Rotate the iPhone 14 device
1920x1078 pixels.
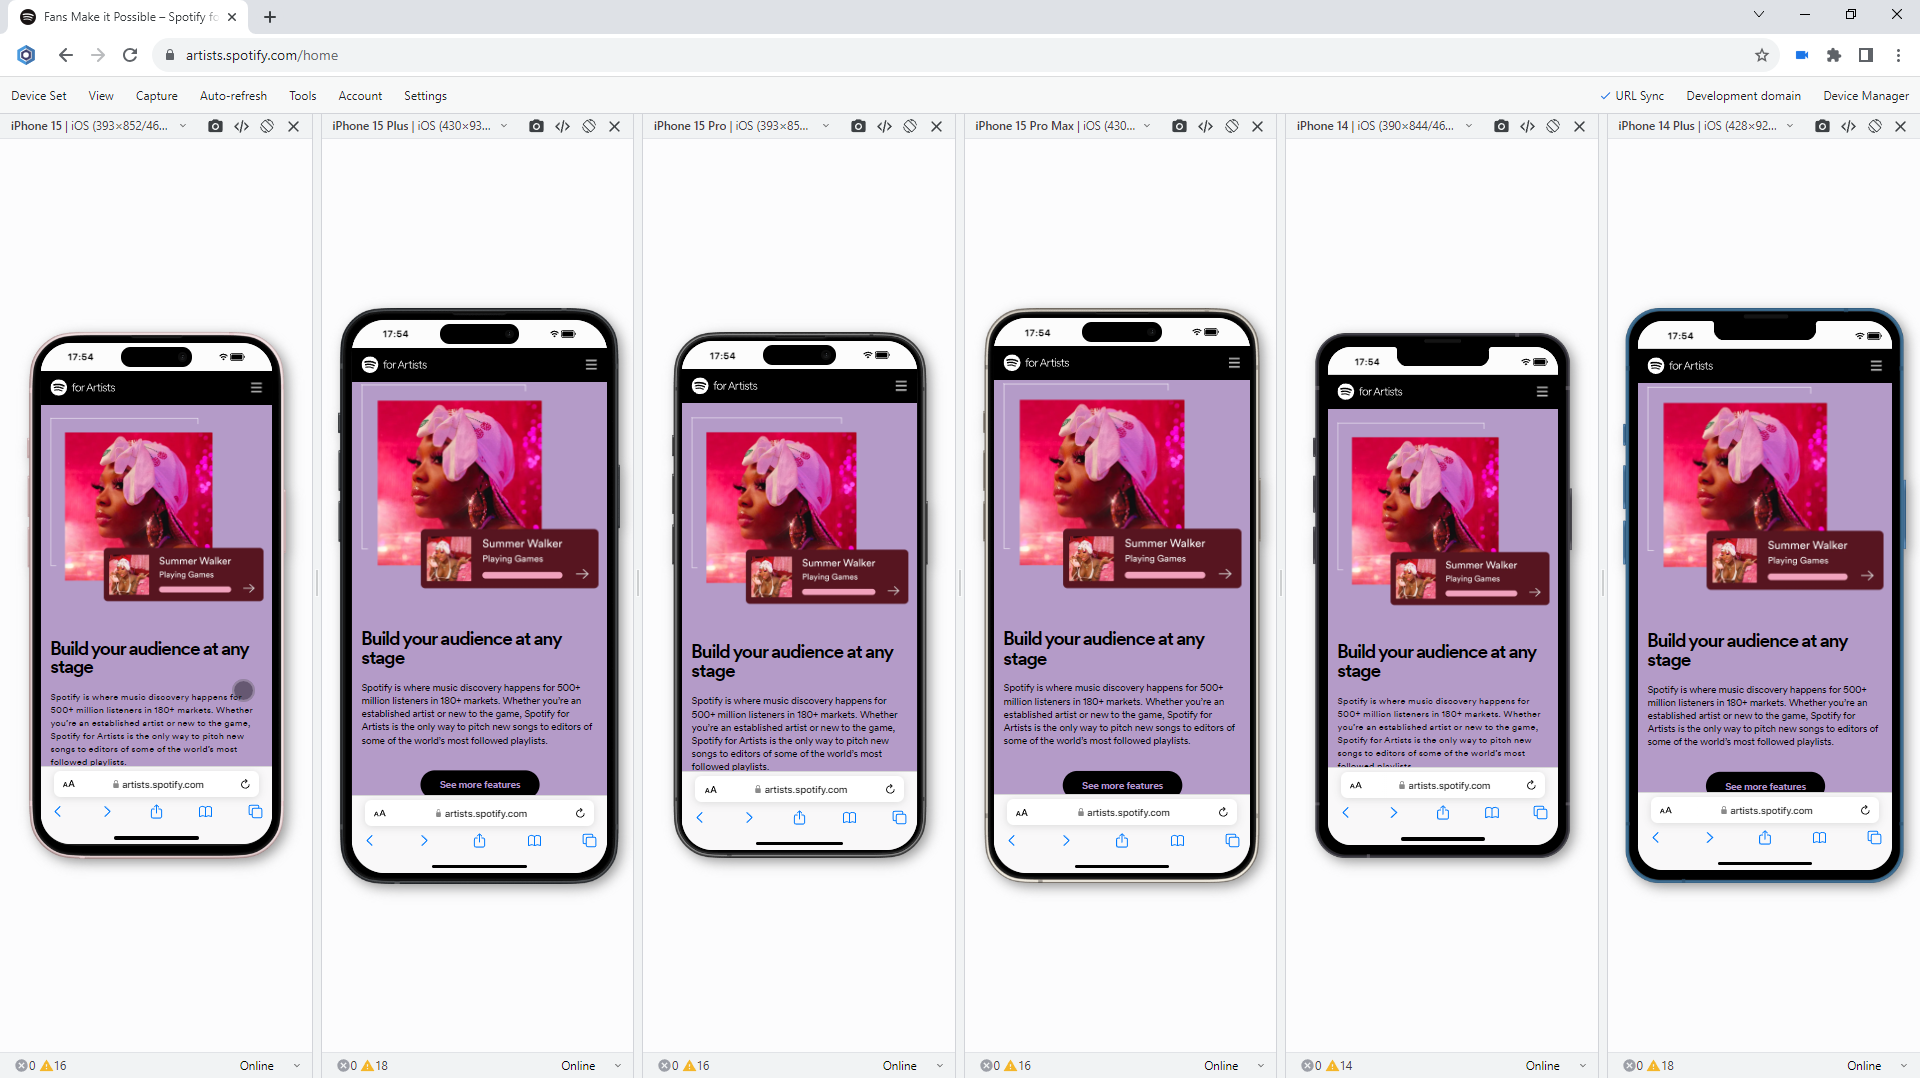click(1553, 126)
